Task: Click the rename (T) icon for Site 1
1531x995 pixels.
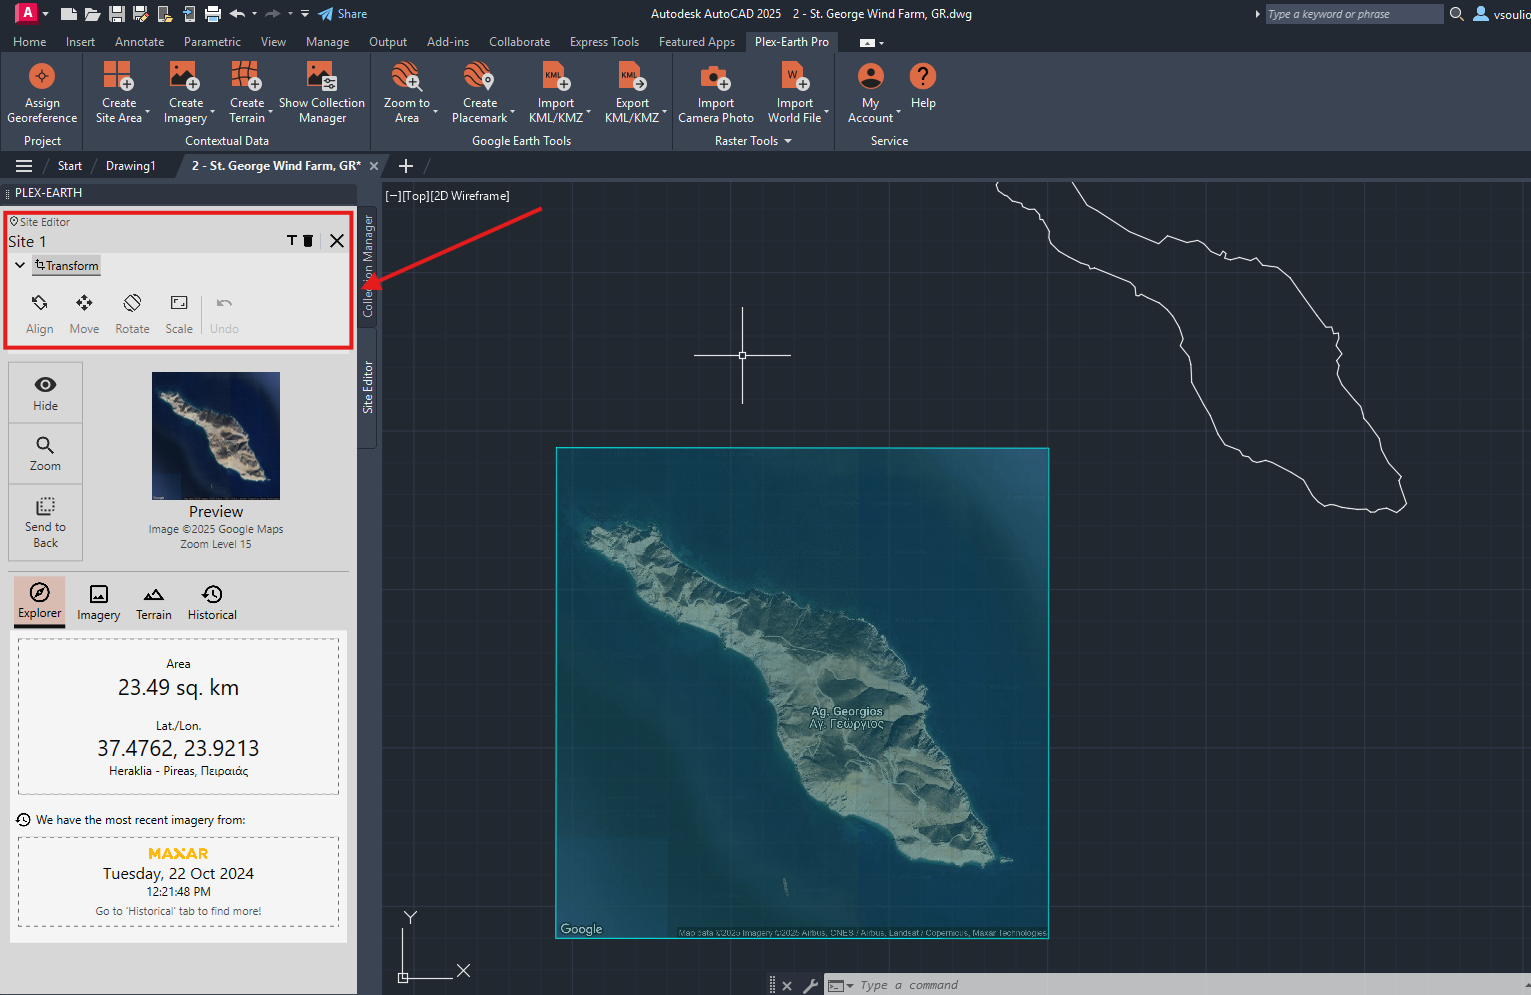Action: tap(292, 241)
